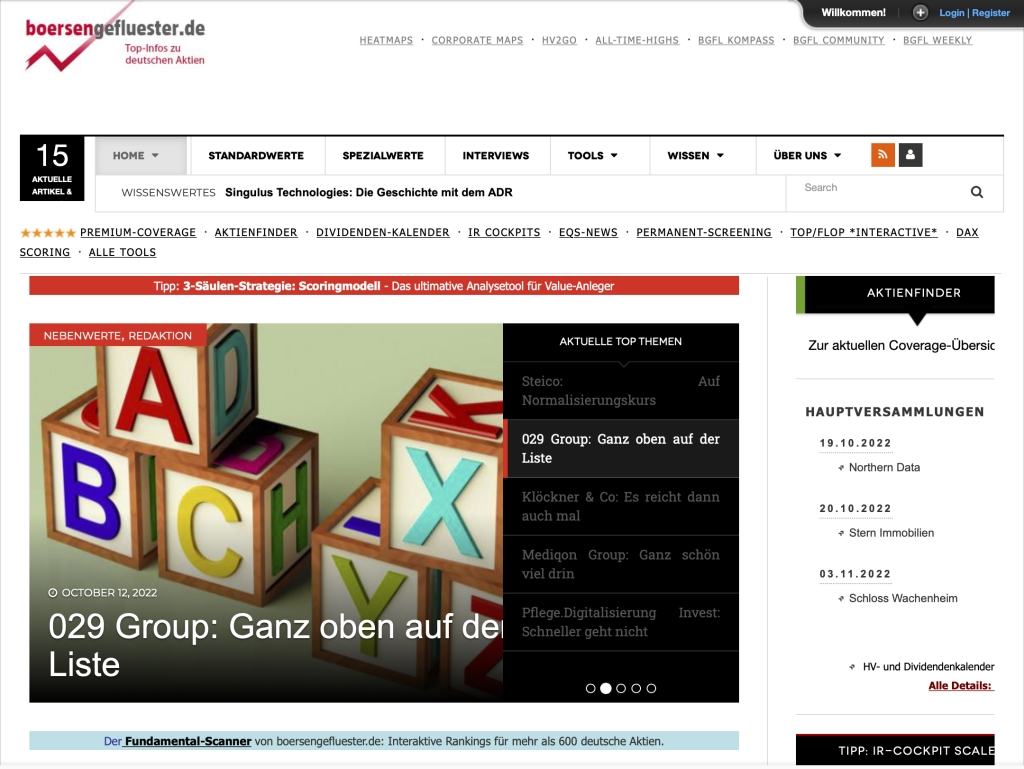Select the first carousel slide dot
This screenshot has height=769, width=1024.
point(591,688)
